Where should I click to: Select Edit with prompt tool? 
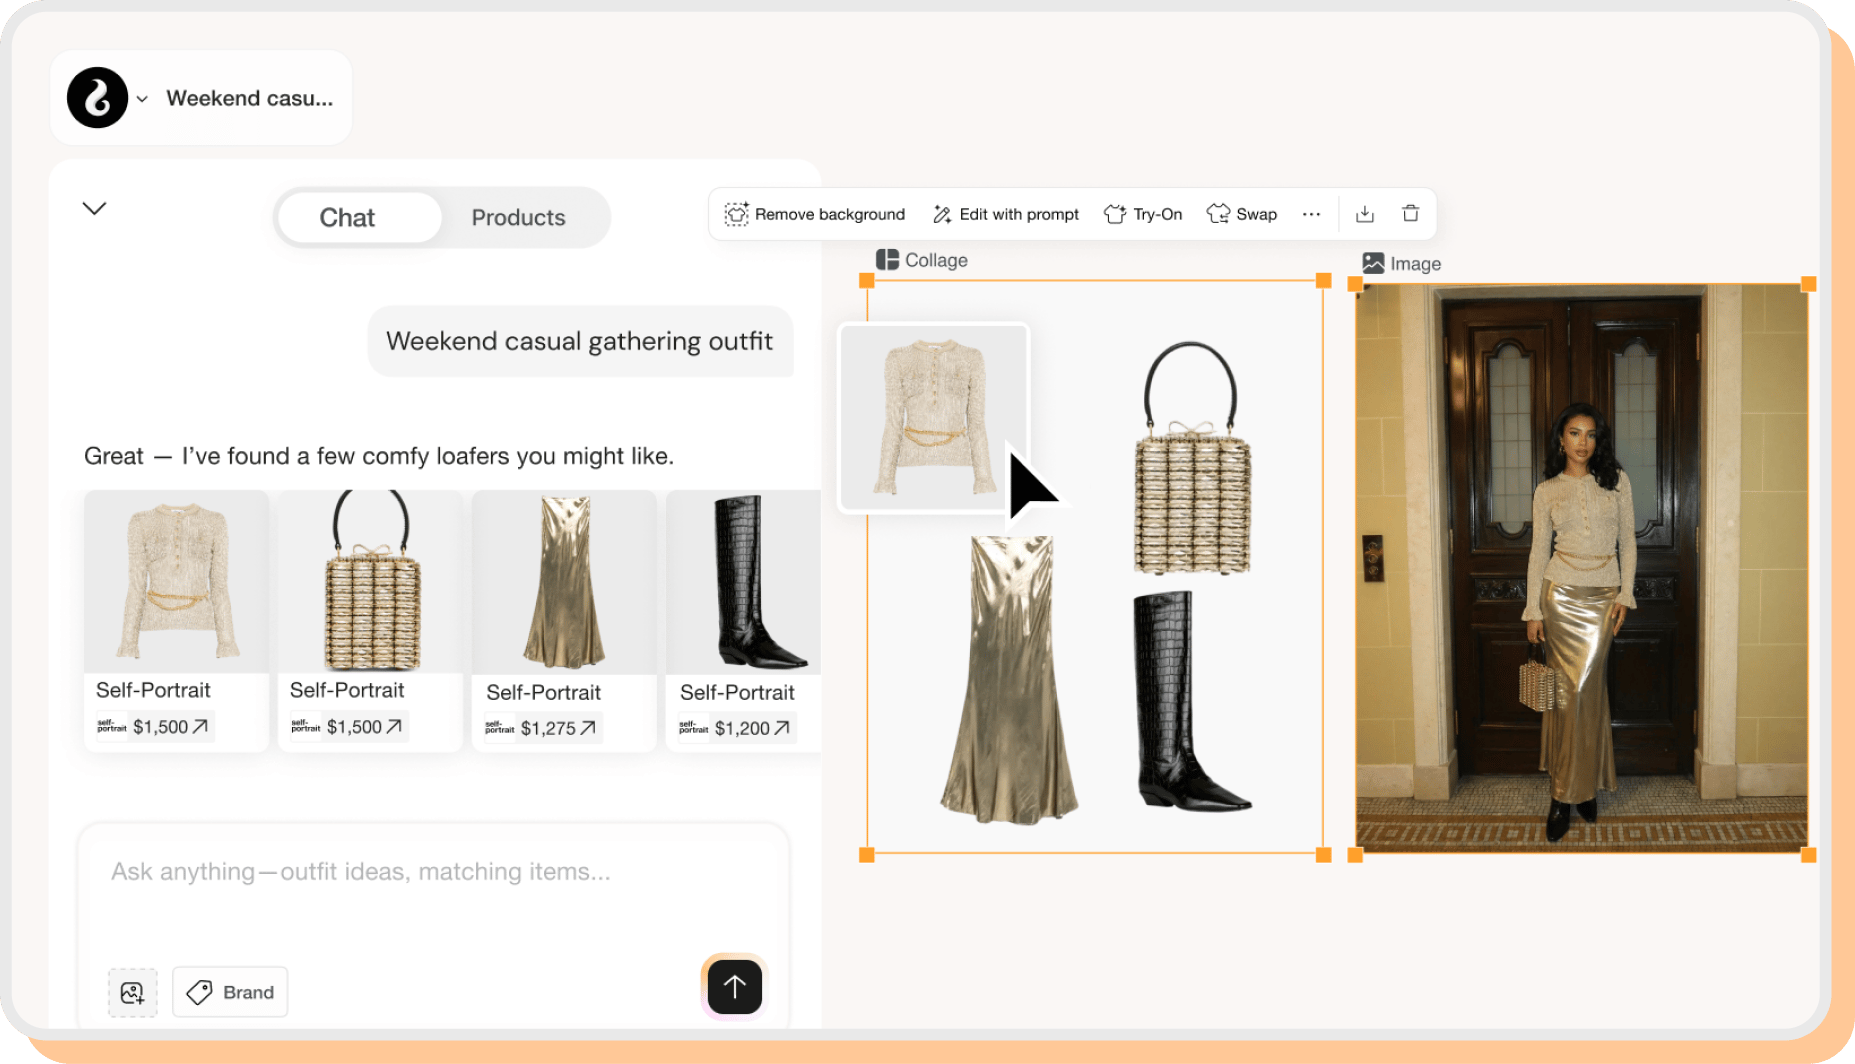(x=1005, y=214)
